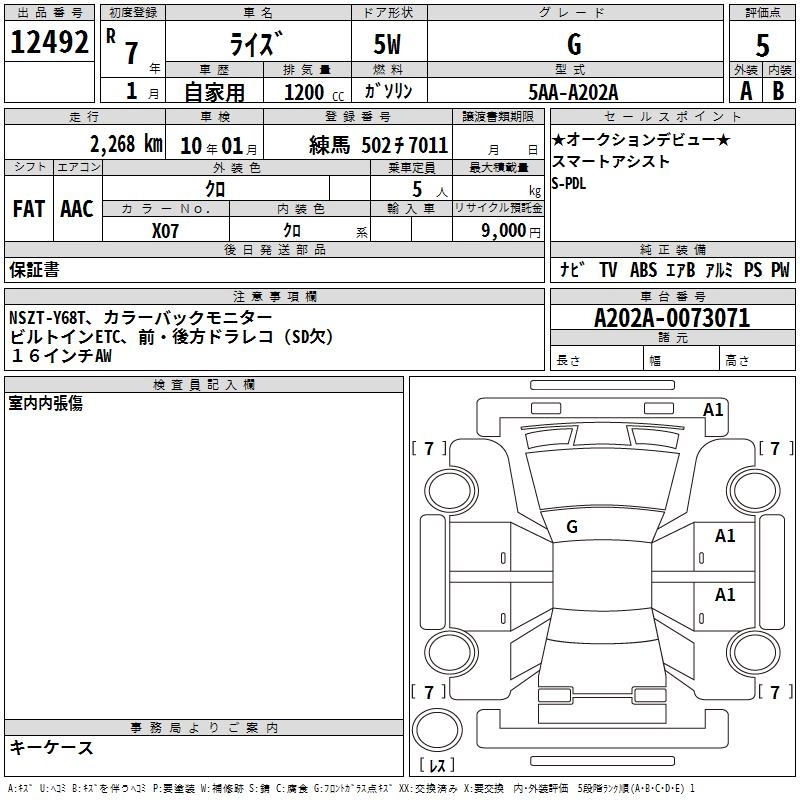Select the アルミ equipment indicator
This screenshot has height=800, width=800.
719,269
